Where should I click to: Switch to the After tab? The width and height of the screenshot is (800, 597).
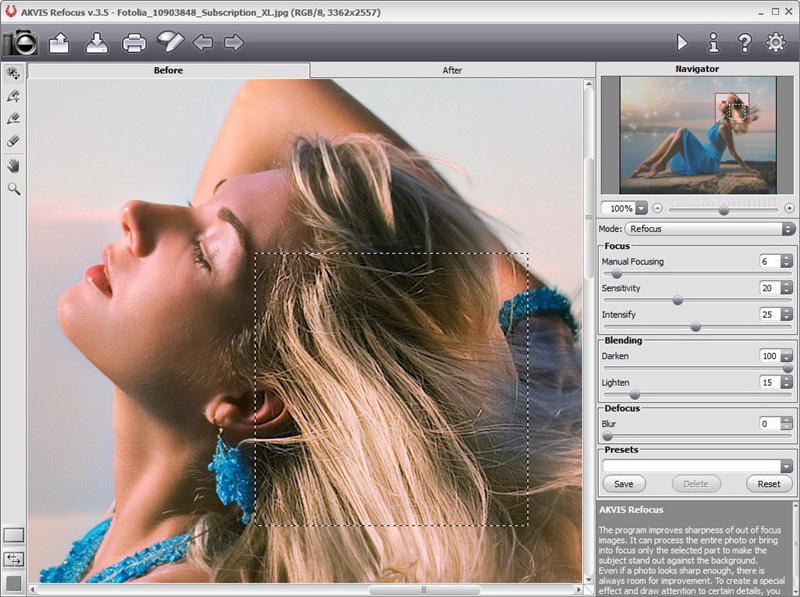pyautogui.click(x=452, y=70)
